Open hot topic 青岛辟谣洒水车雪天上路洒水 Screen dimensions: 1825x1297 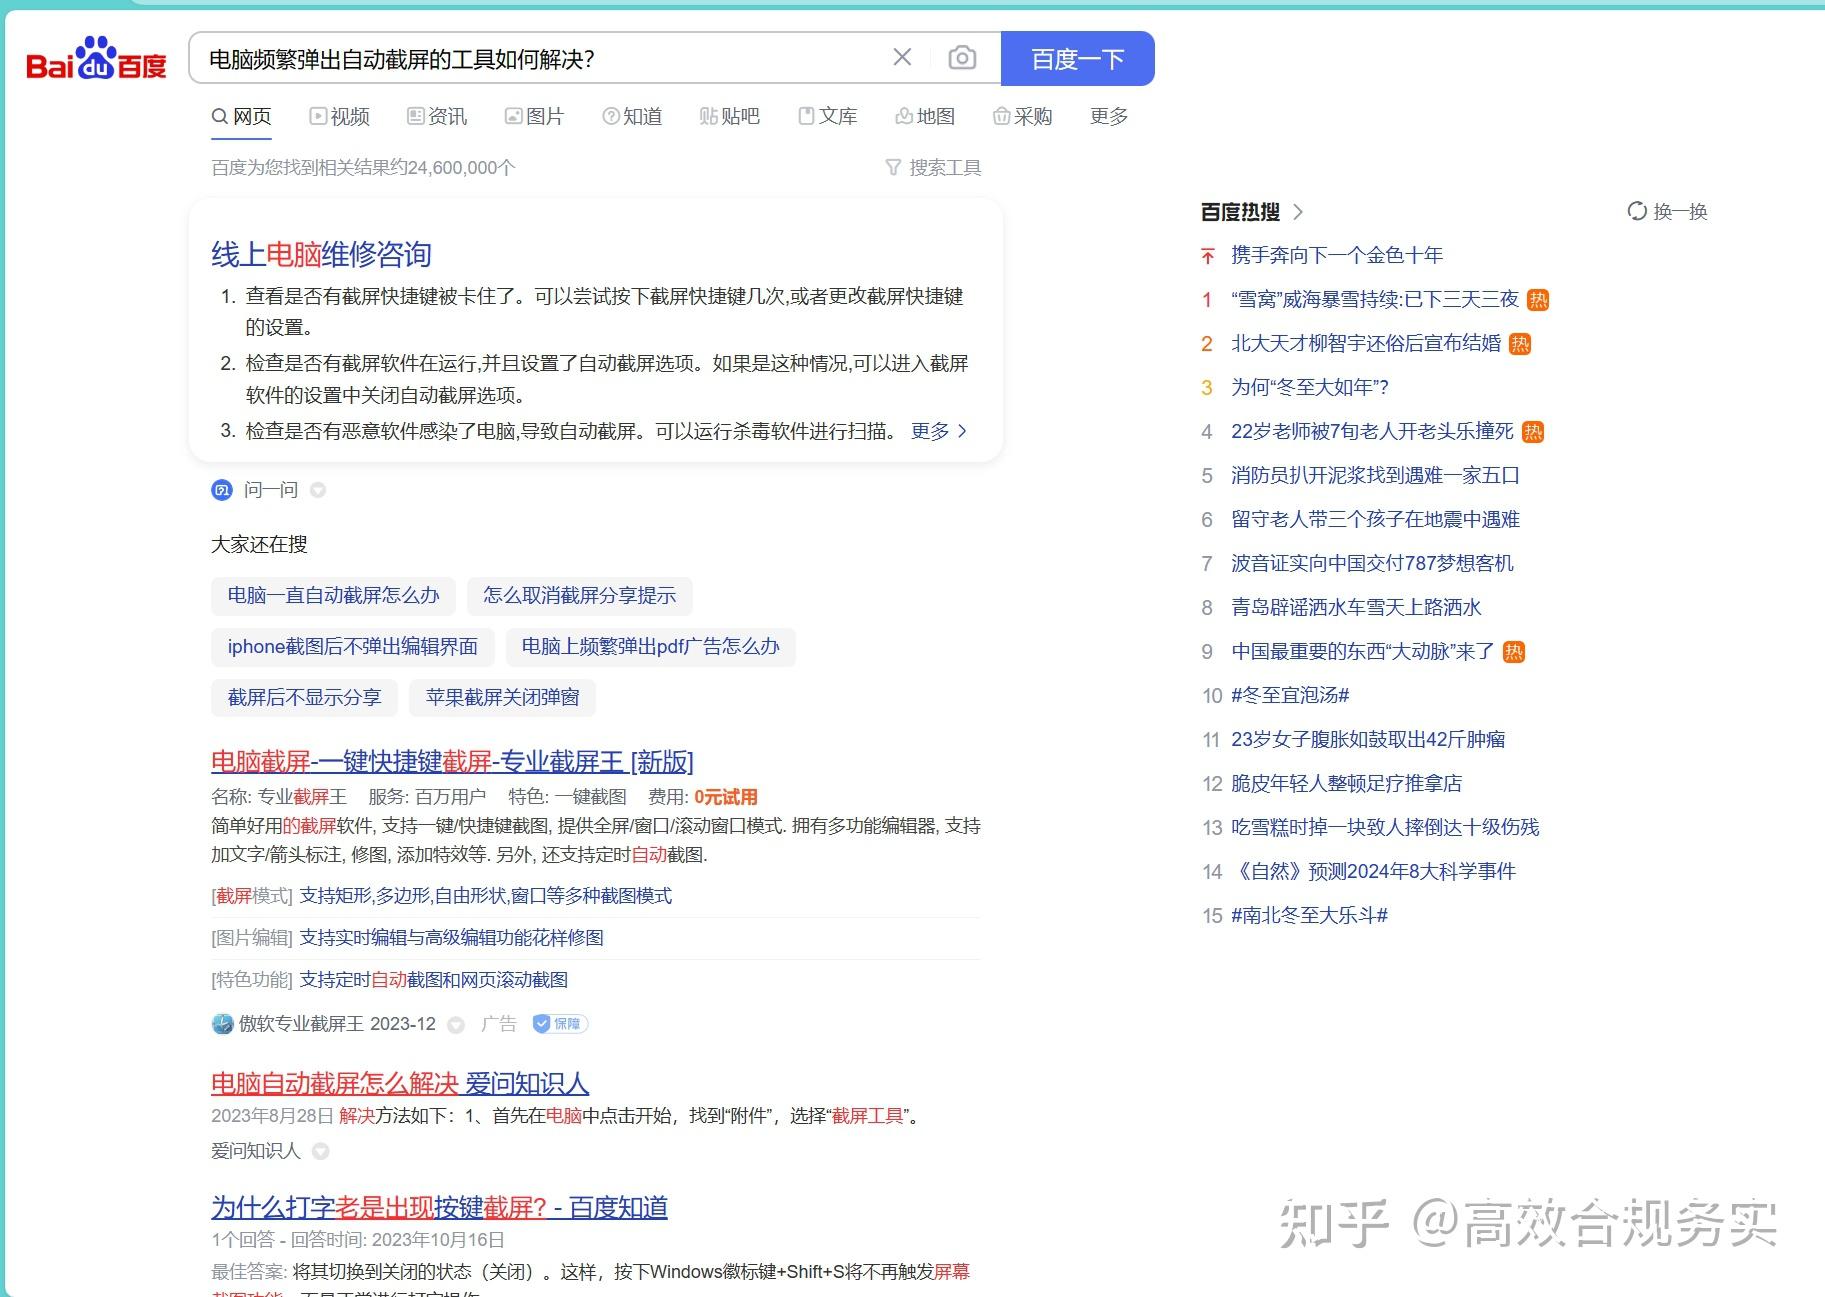click(x=1356, y=607)
